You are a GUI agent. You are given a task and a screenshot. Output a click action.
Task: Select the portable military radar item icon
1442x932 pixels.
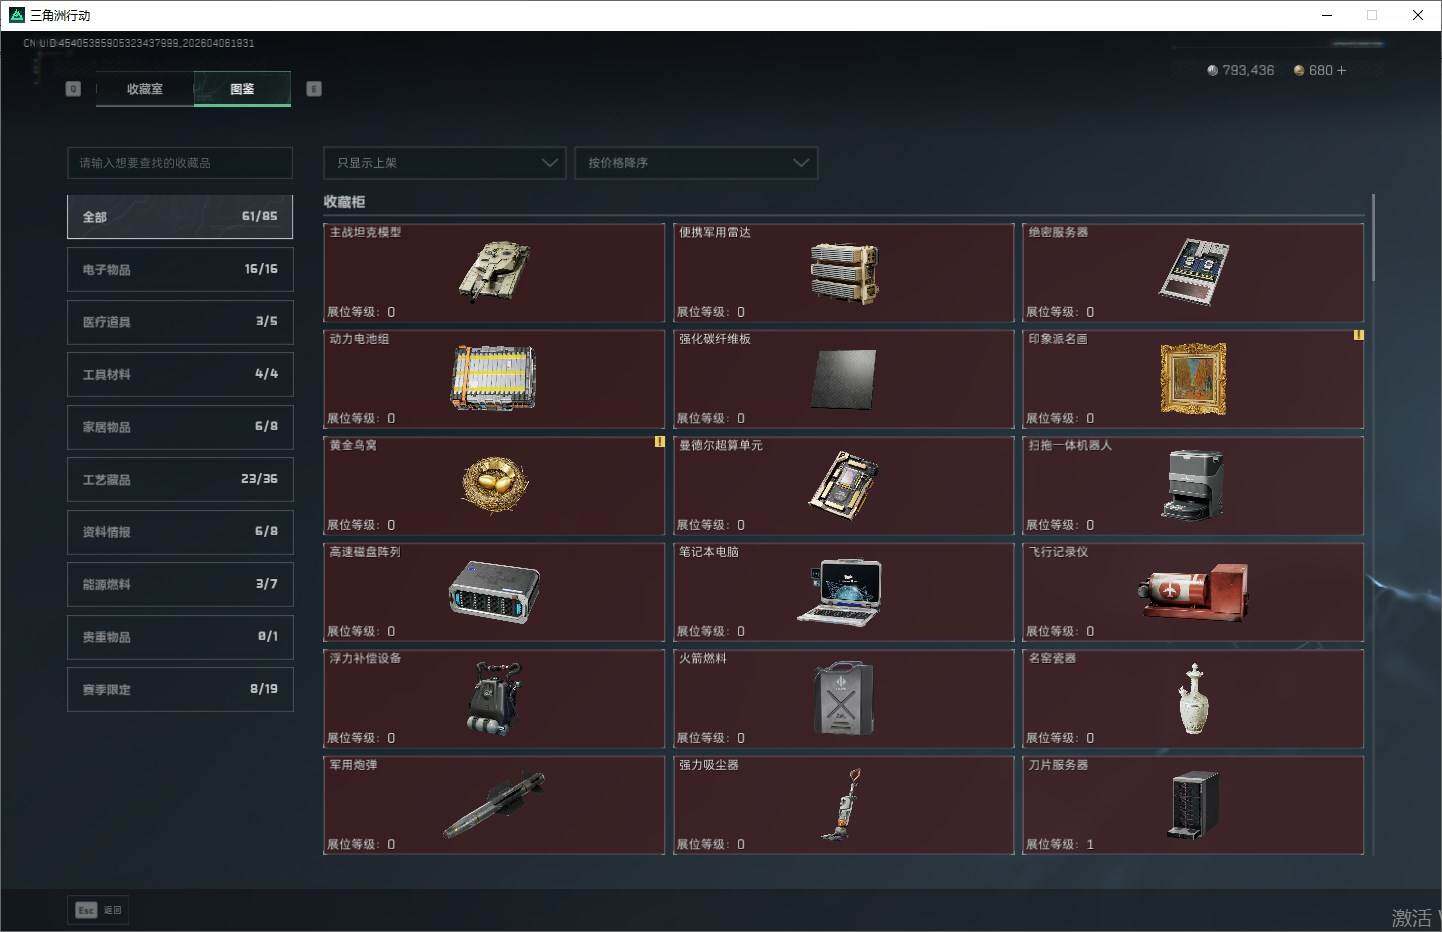click(x=843, y=273)
